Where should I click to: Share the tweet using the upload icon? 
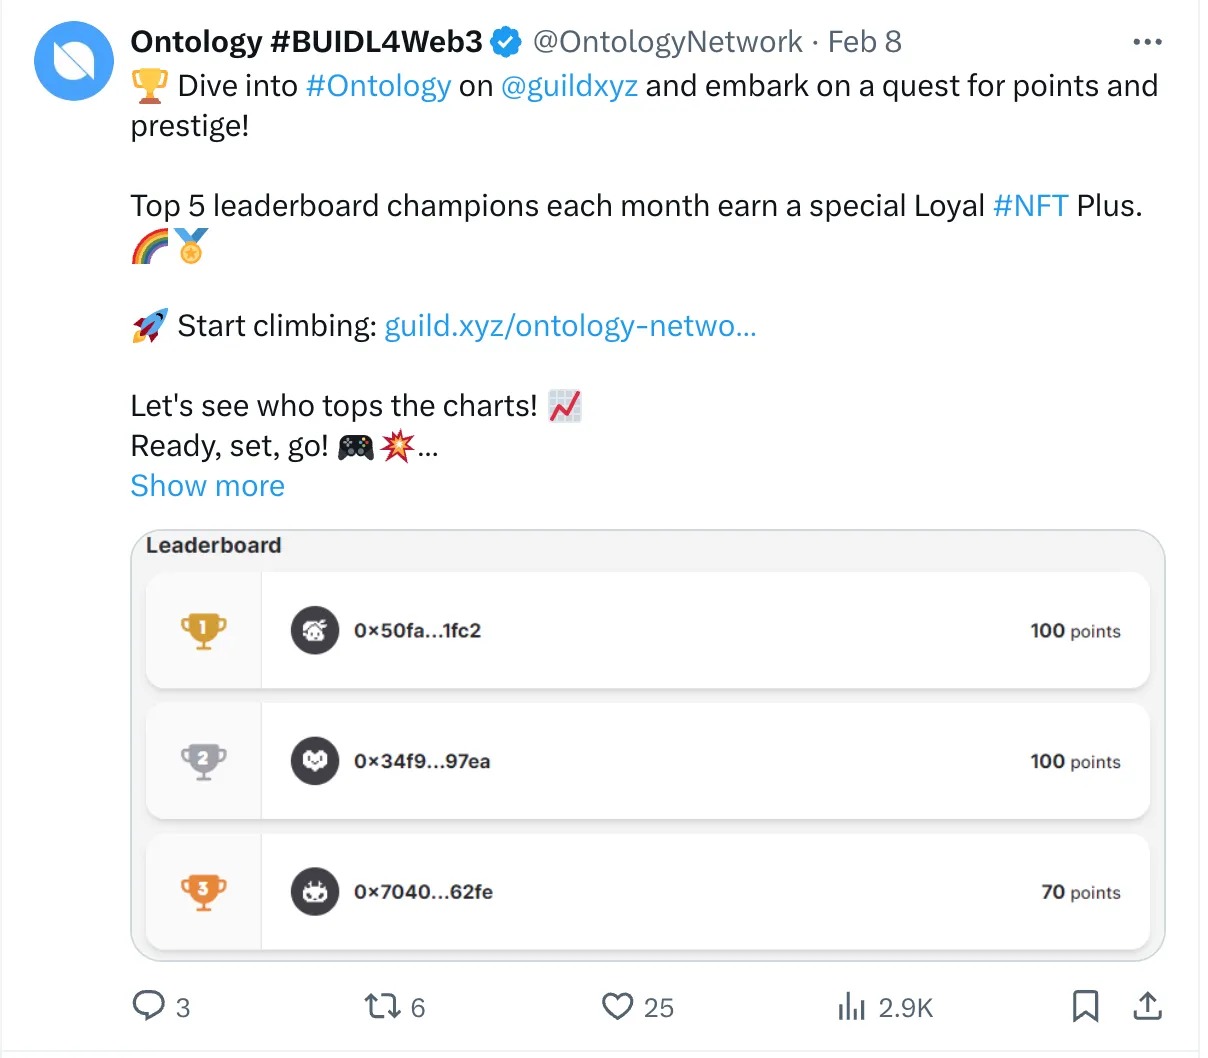[1147, 1005]
